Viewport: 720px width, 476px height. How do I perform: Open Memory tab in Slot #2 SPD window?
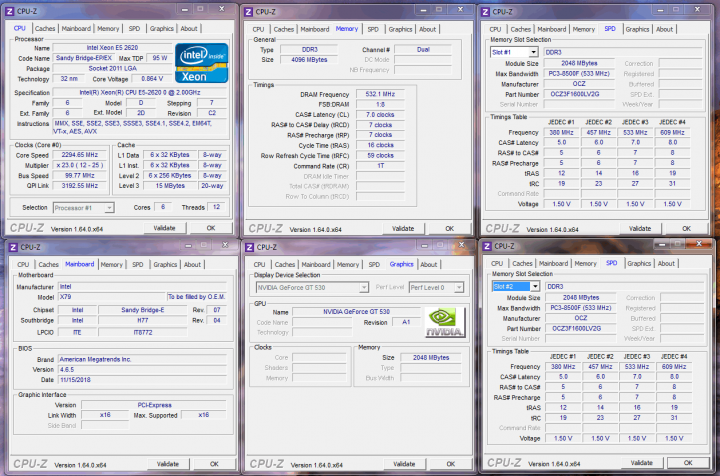pos(585,263)
